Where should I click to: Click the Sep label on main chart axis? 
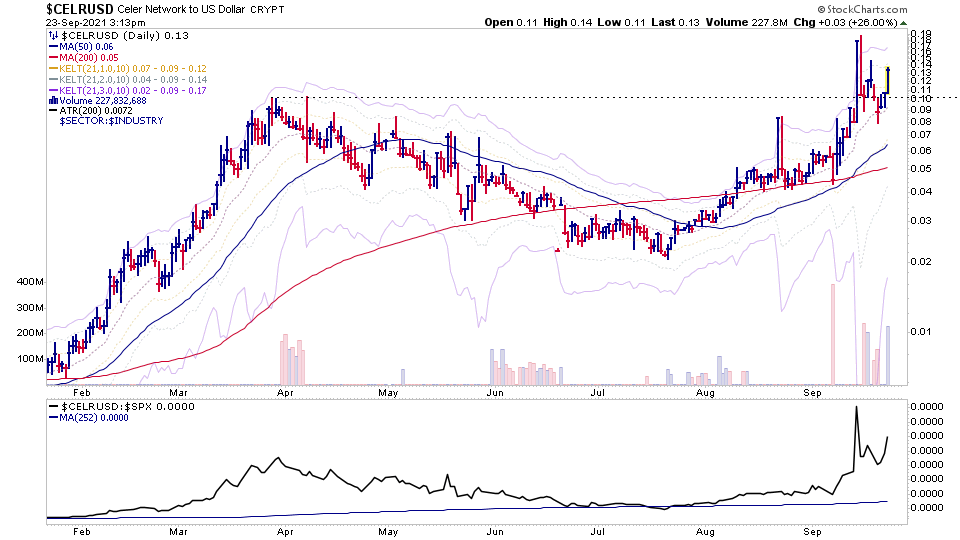(812, 392)
